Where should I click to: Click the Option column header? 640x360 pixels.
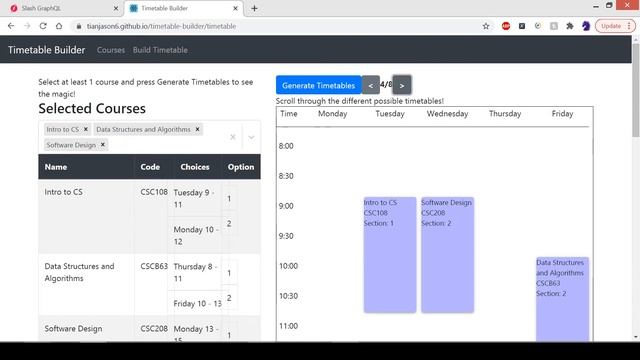pos(241,167)
